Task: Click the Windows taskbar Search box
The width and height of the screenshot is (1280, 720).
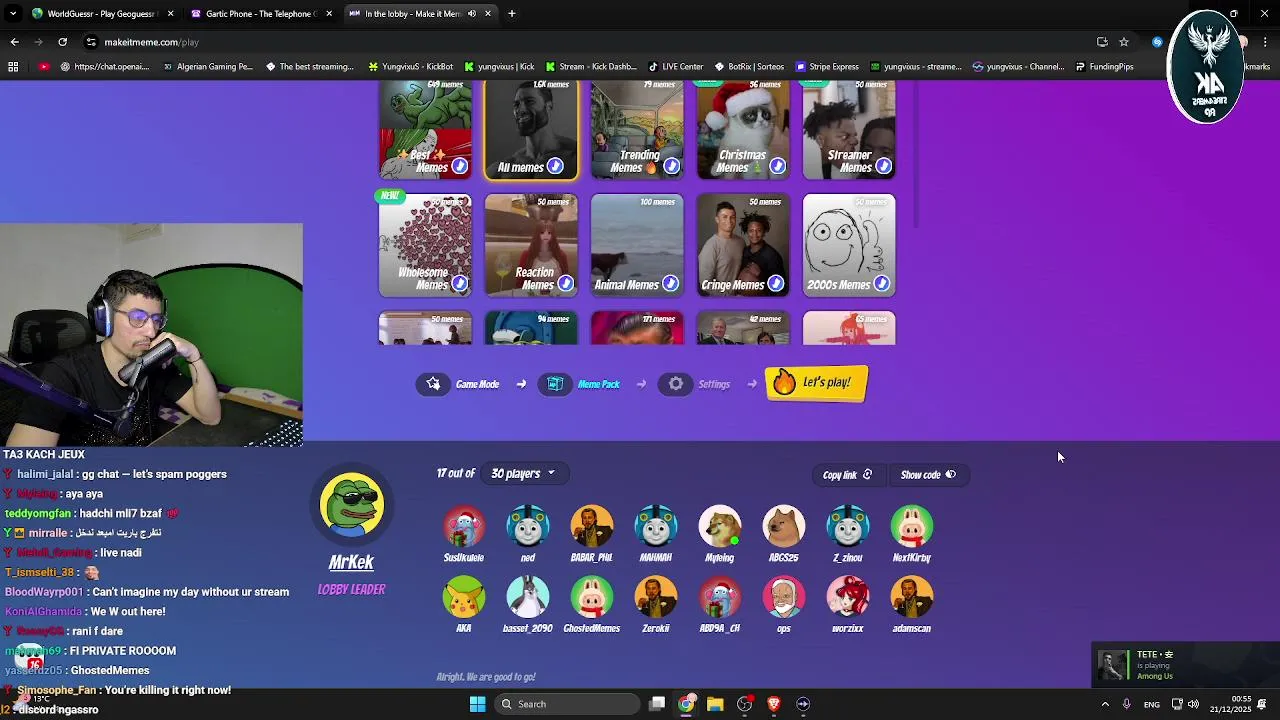Action: pyautogui.click(x=569, y=704)
